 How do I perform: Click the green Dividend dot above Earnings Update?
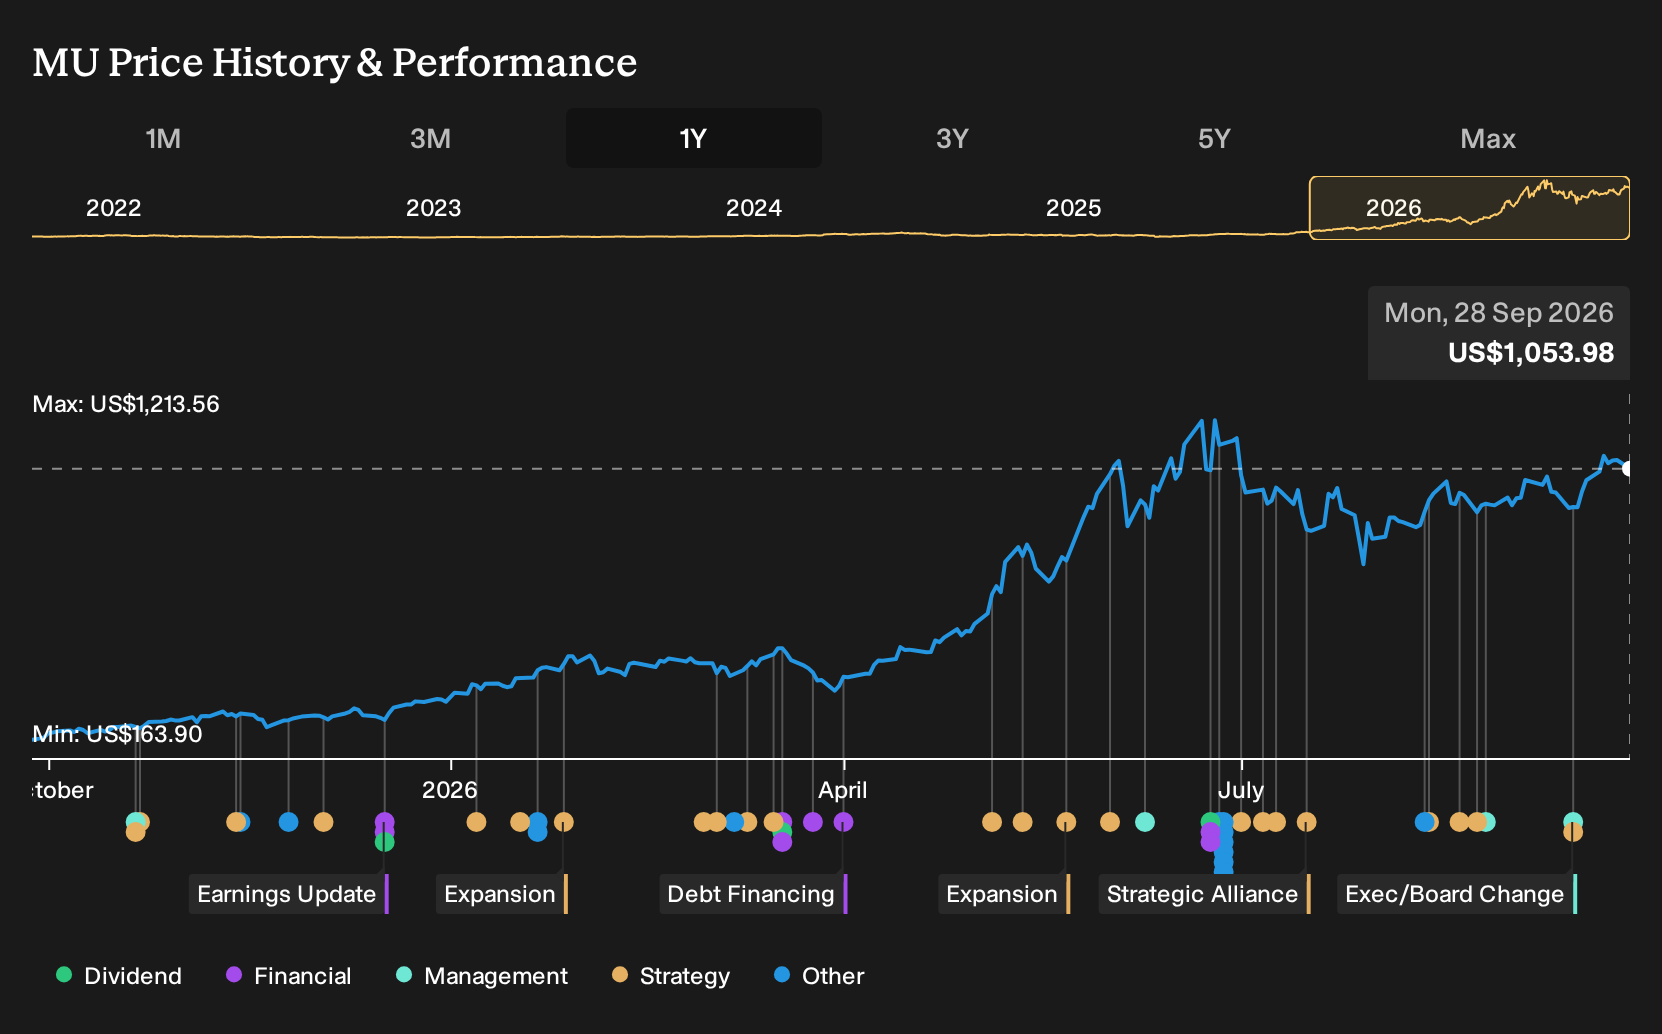point(384,842)
